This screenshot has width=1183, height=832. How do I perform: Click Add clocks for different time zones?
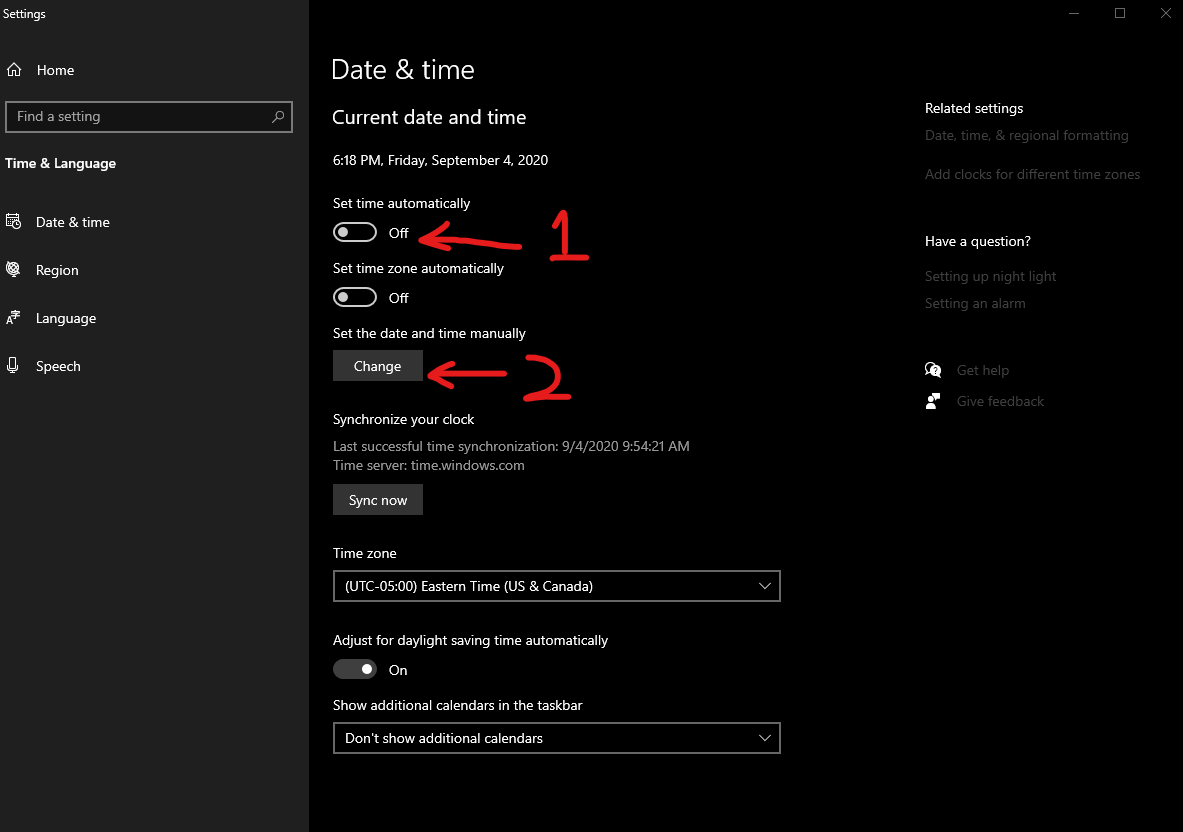point(1032,174)
